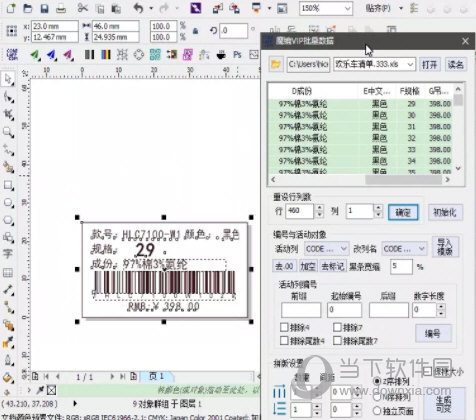Select the 独立页面 radio option

pos(377,411)
